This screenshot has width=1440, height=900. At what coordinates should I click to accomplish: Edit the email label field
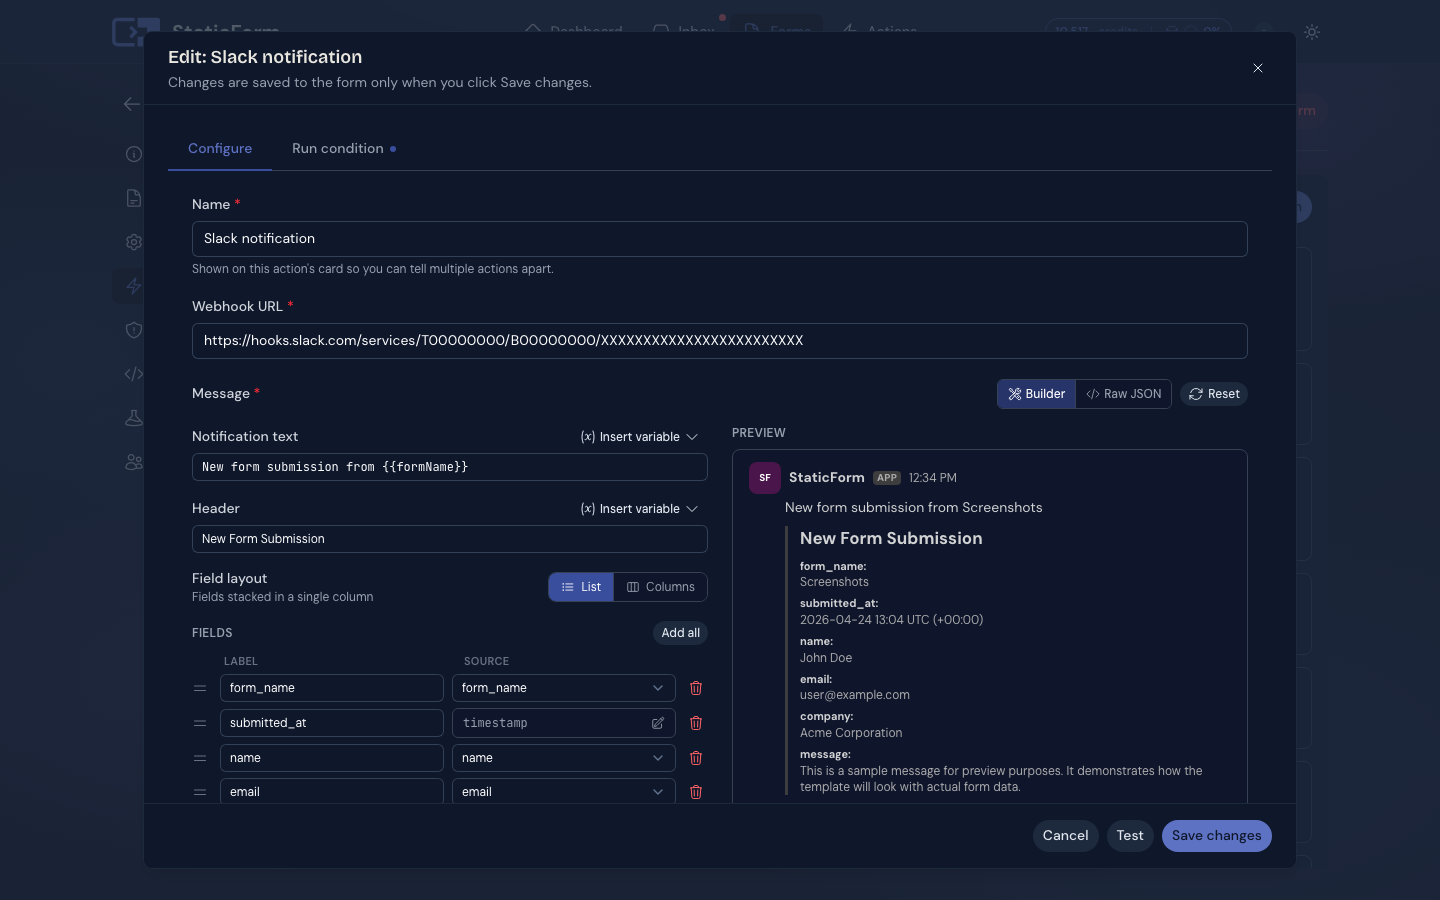(332, 791)
